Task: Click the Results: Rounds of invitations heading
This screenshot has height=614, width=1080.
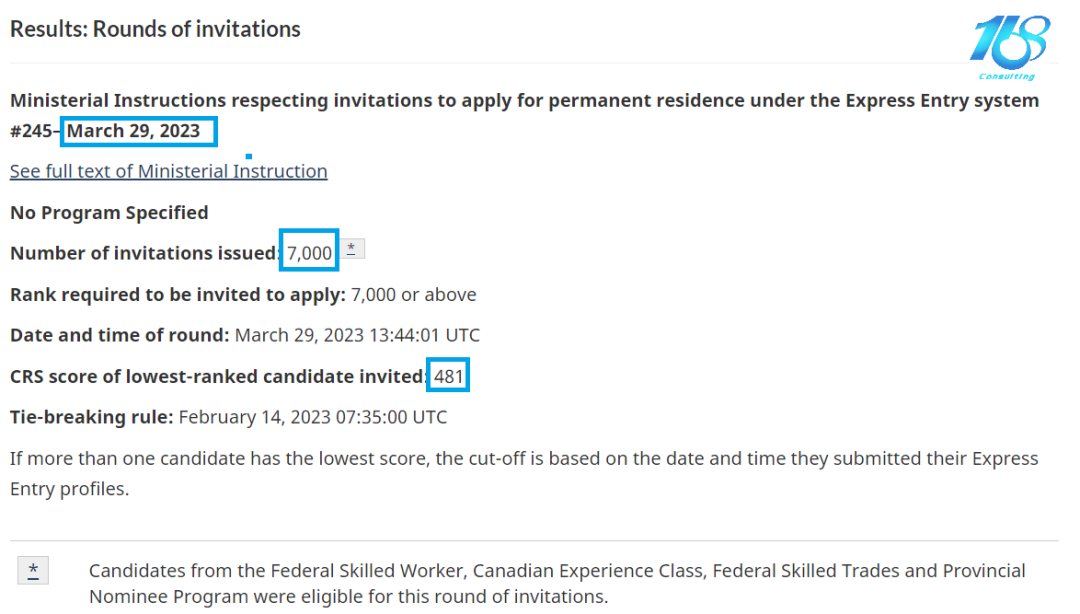Action: 155,29
